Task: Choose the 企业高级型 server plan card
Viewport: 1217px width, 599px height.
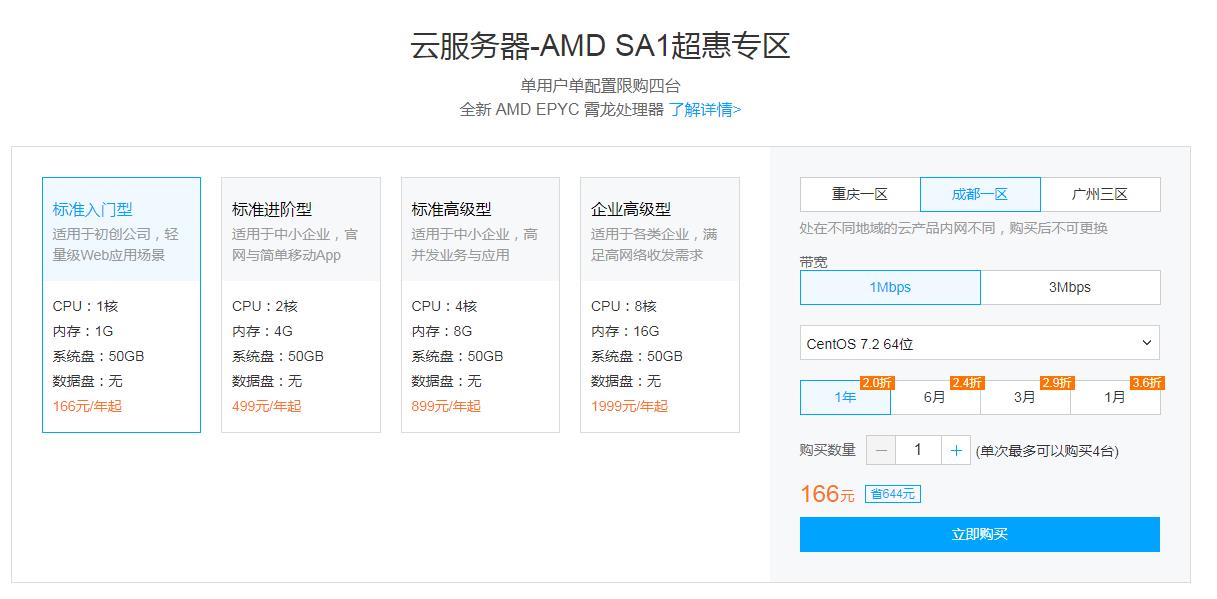Action: (x=659, y=305)
